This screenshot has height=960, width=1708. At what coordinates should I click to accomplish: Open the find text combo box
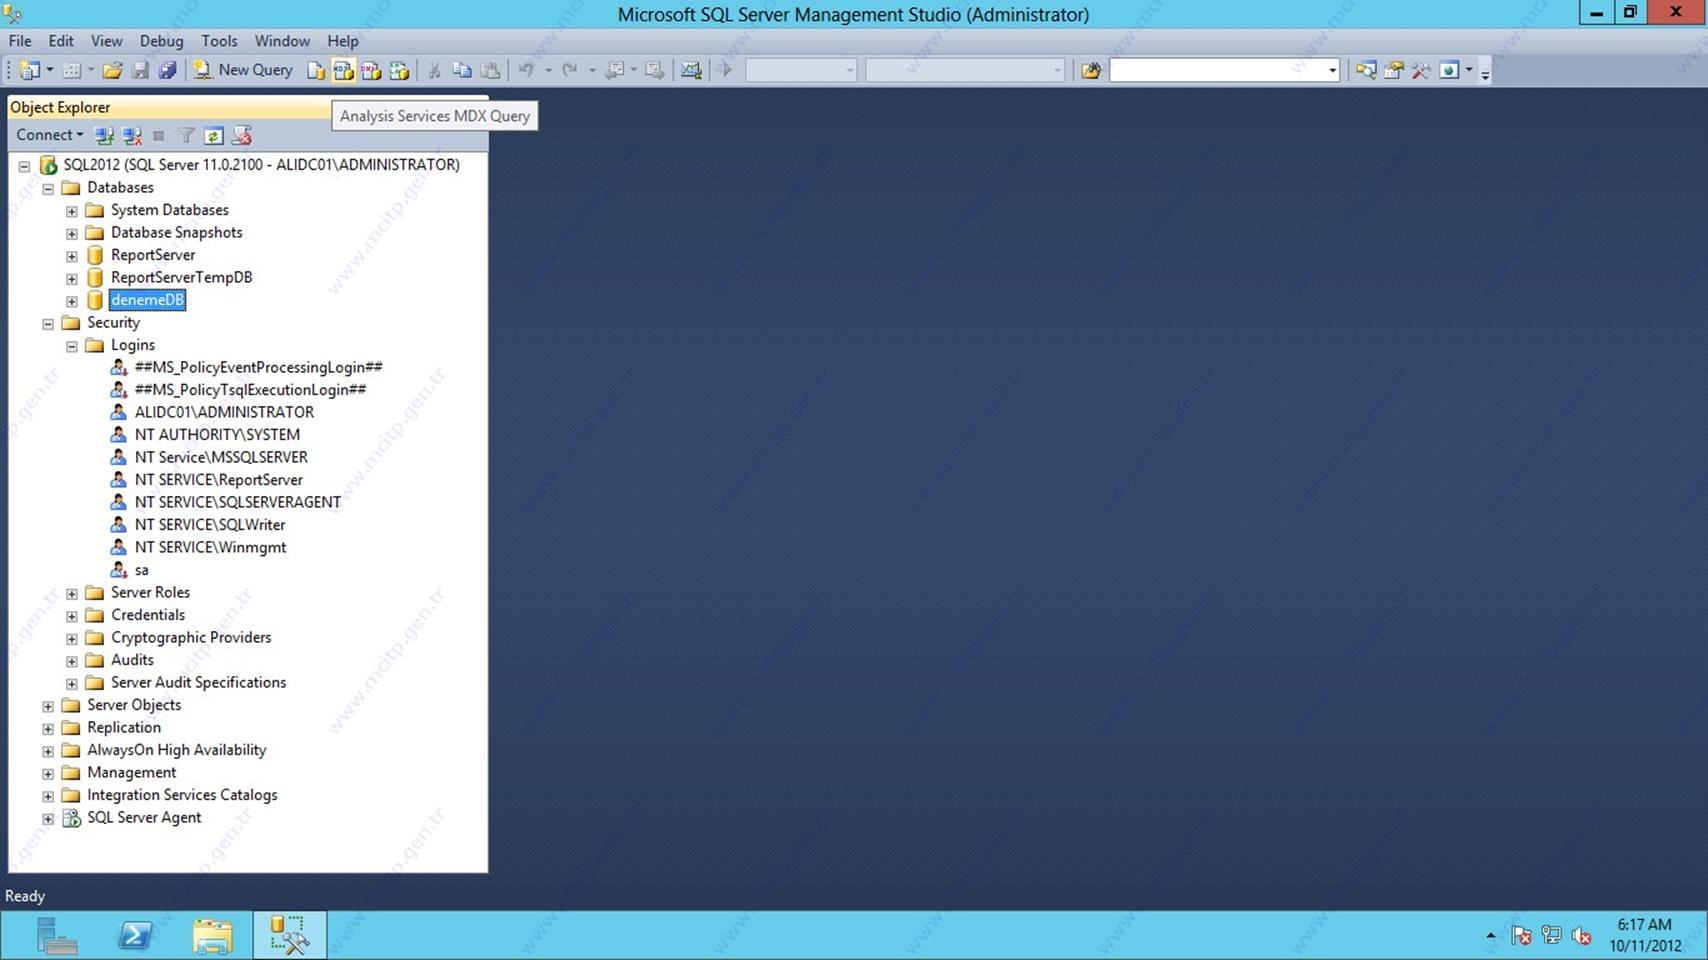[x=1224, y=70]
